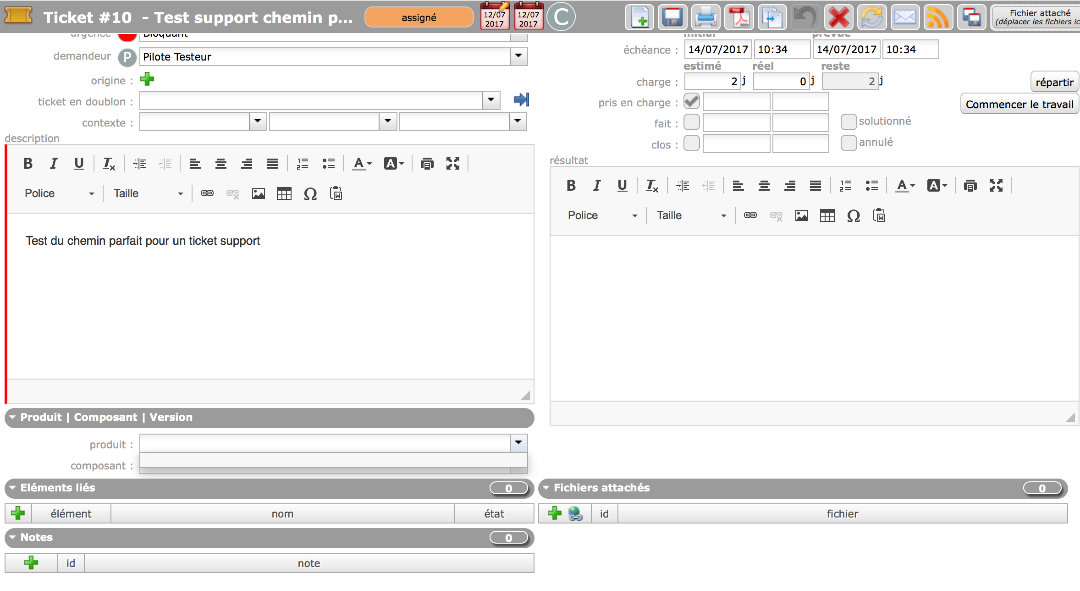This screenshot has width=1080, height=591.
Task: Send the ticket by email via envelope icon
Action: tap(905, 17)
